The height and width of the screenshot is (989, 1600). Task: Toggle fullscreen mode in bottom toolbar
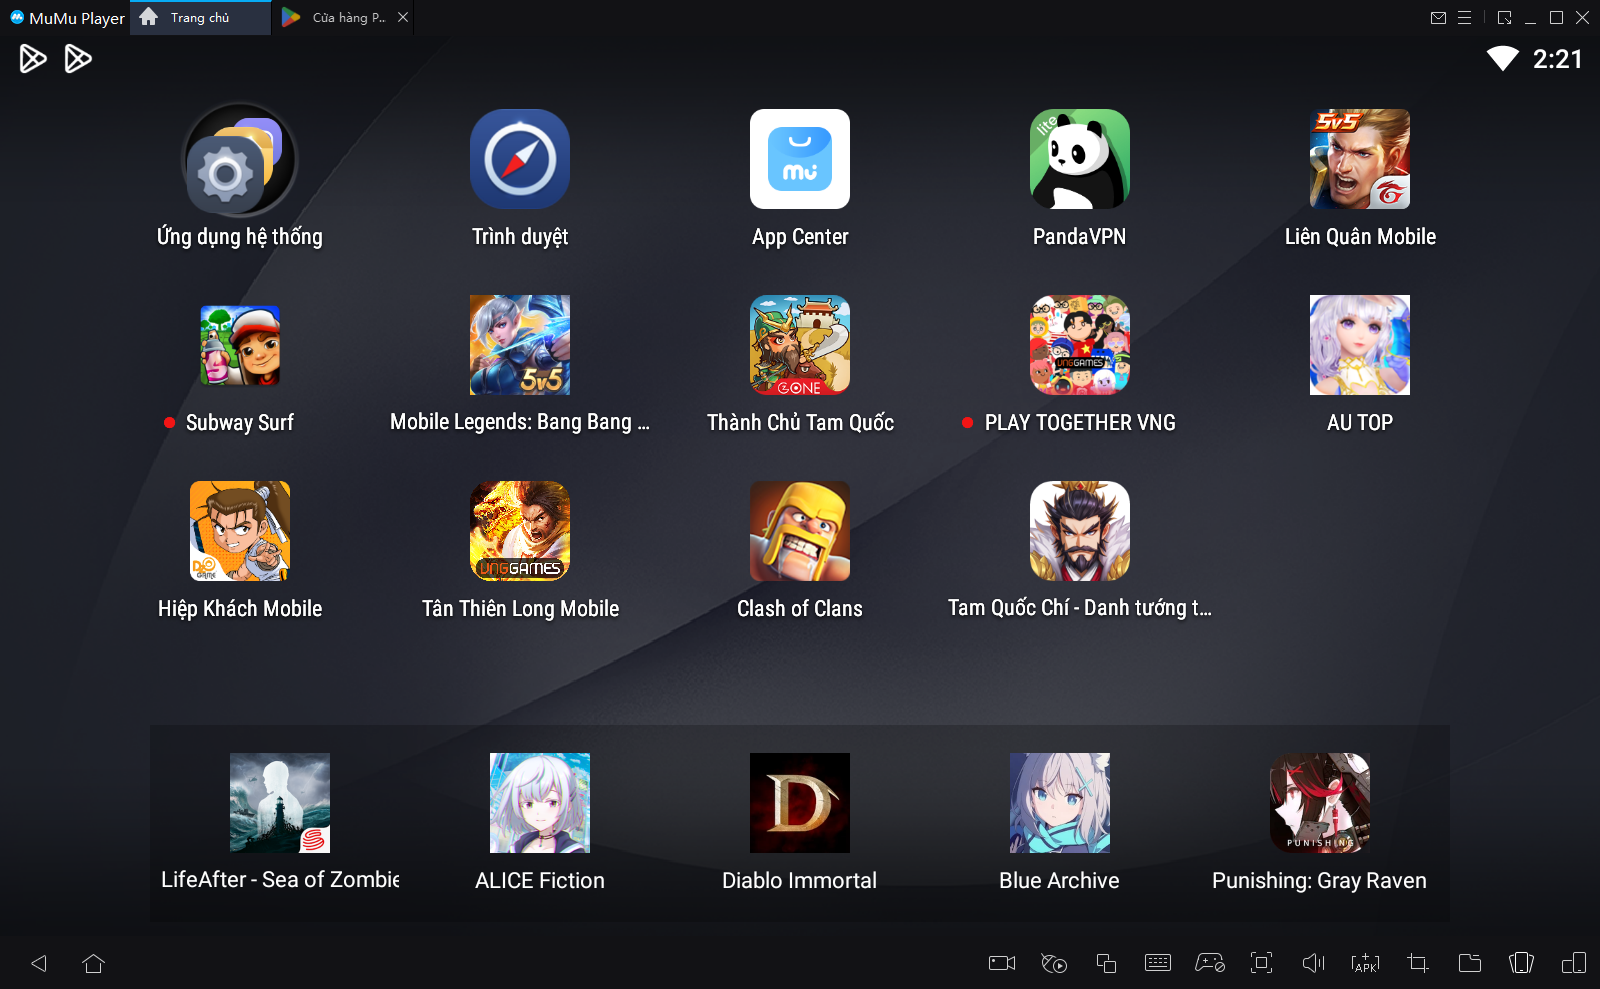point(1261,963)
